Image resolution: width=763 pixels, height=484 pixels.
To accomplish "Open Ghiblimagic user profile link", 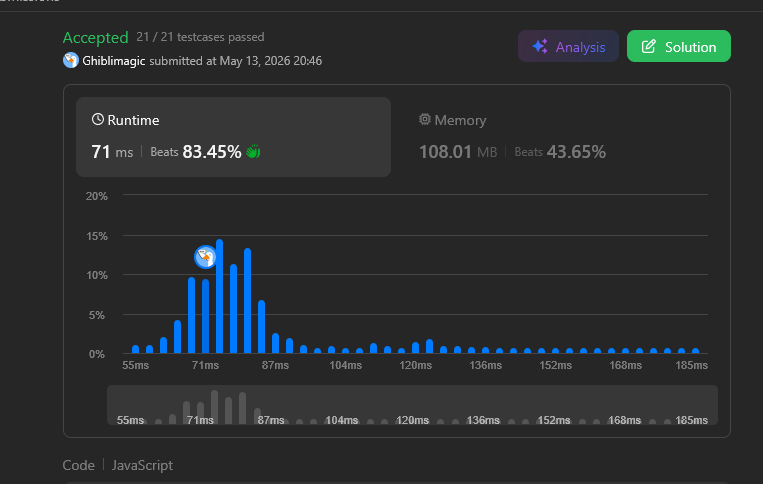I will click(x=113, y=61).
